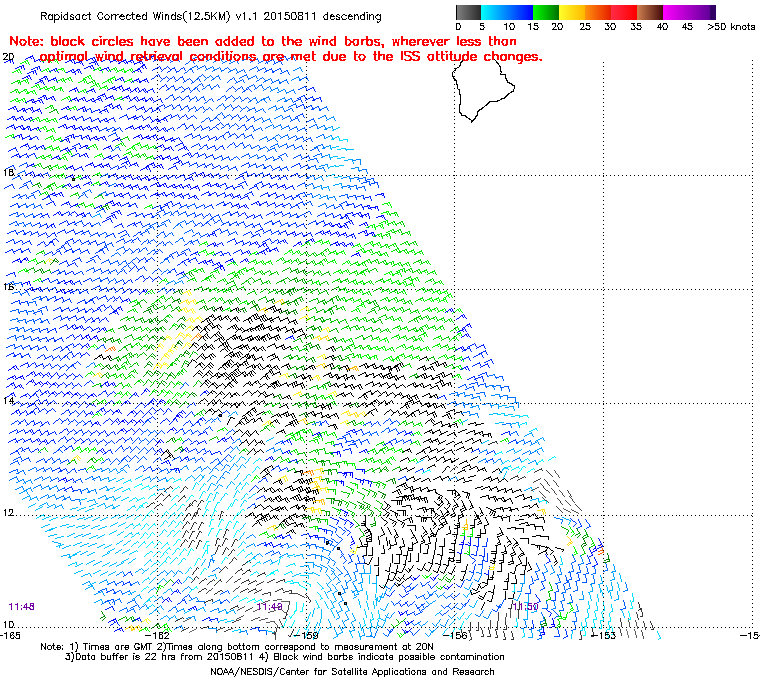
Task: Click the magenta 40-45 knots legend swatch
Action: click(676, 12)
